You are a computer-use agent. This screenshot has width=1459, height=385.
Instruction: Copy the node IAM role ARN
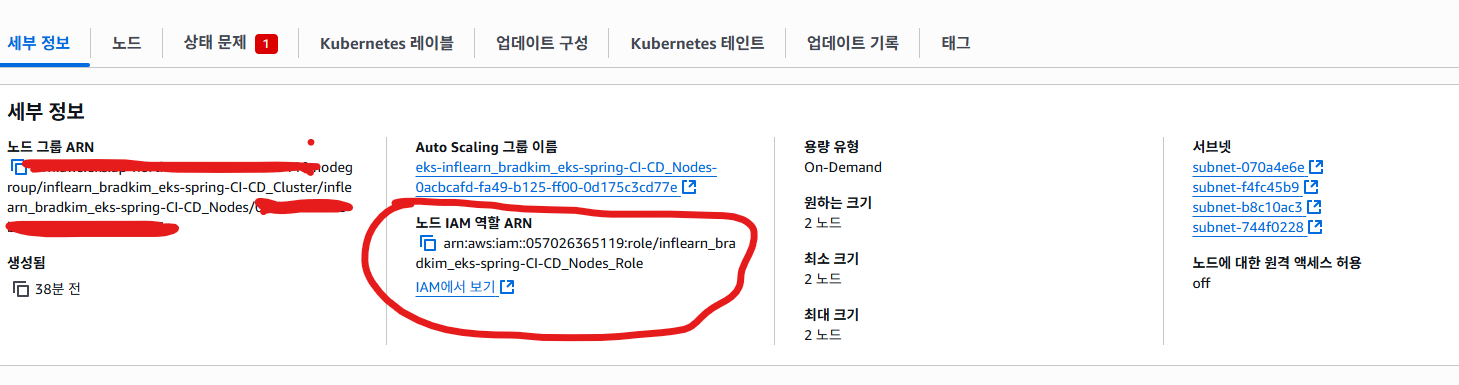coord(428,243)
